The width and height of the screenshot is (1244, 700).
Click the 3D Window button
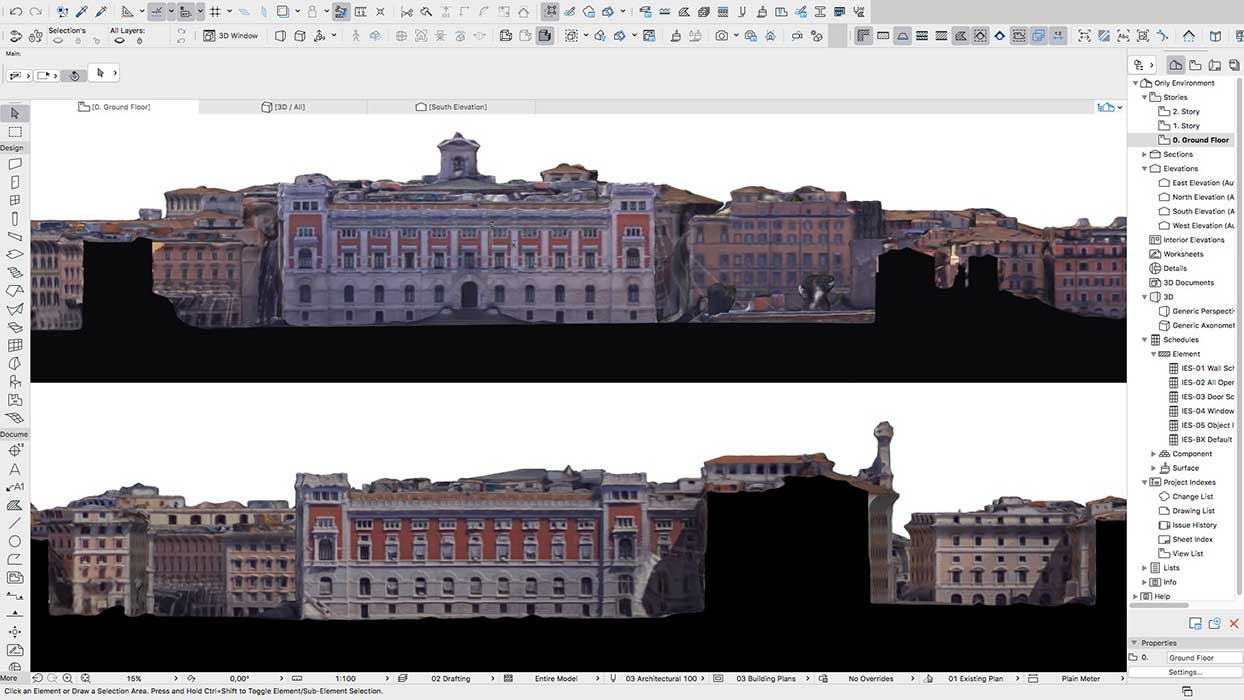[x=234, y=34]
